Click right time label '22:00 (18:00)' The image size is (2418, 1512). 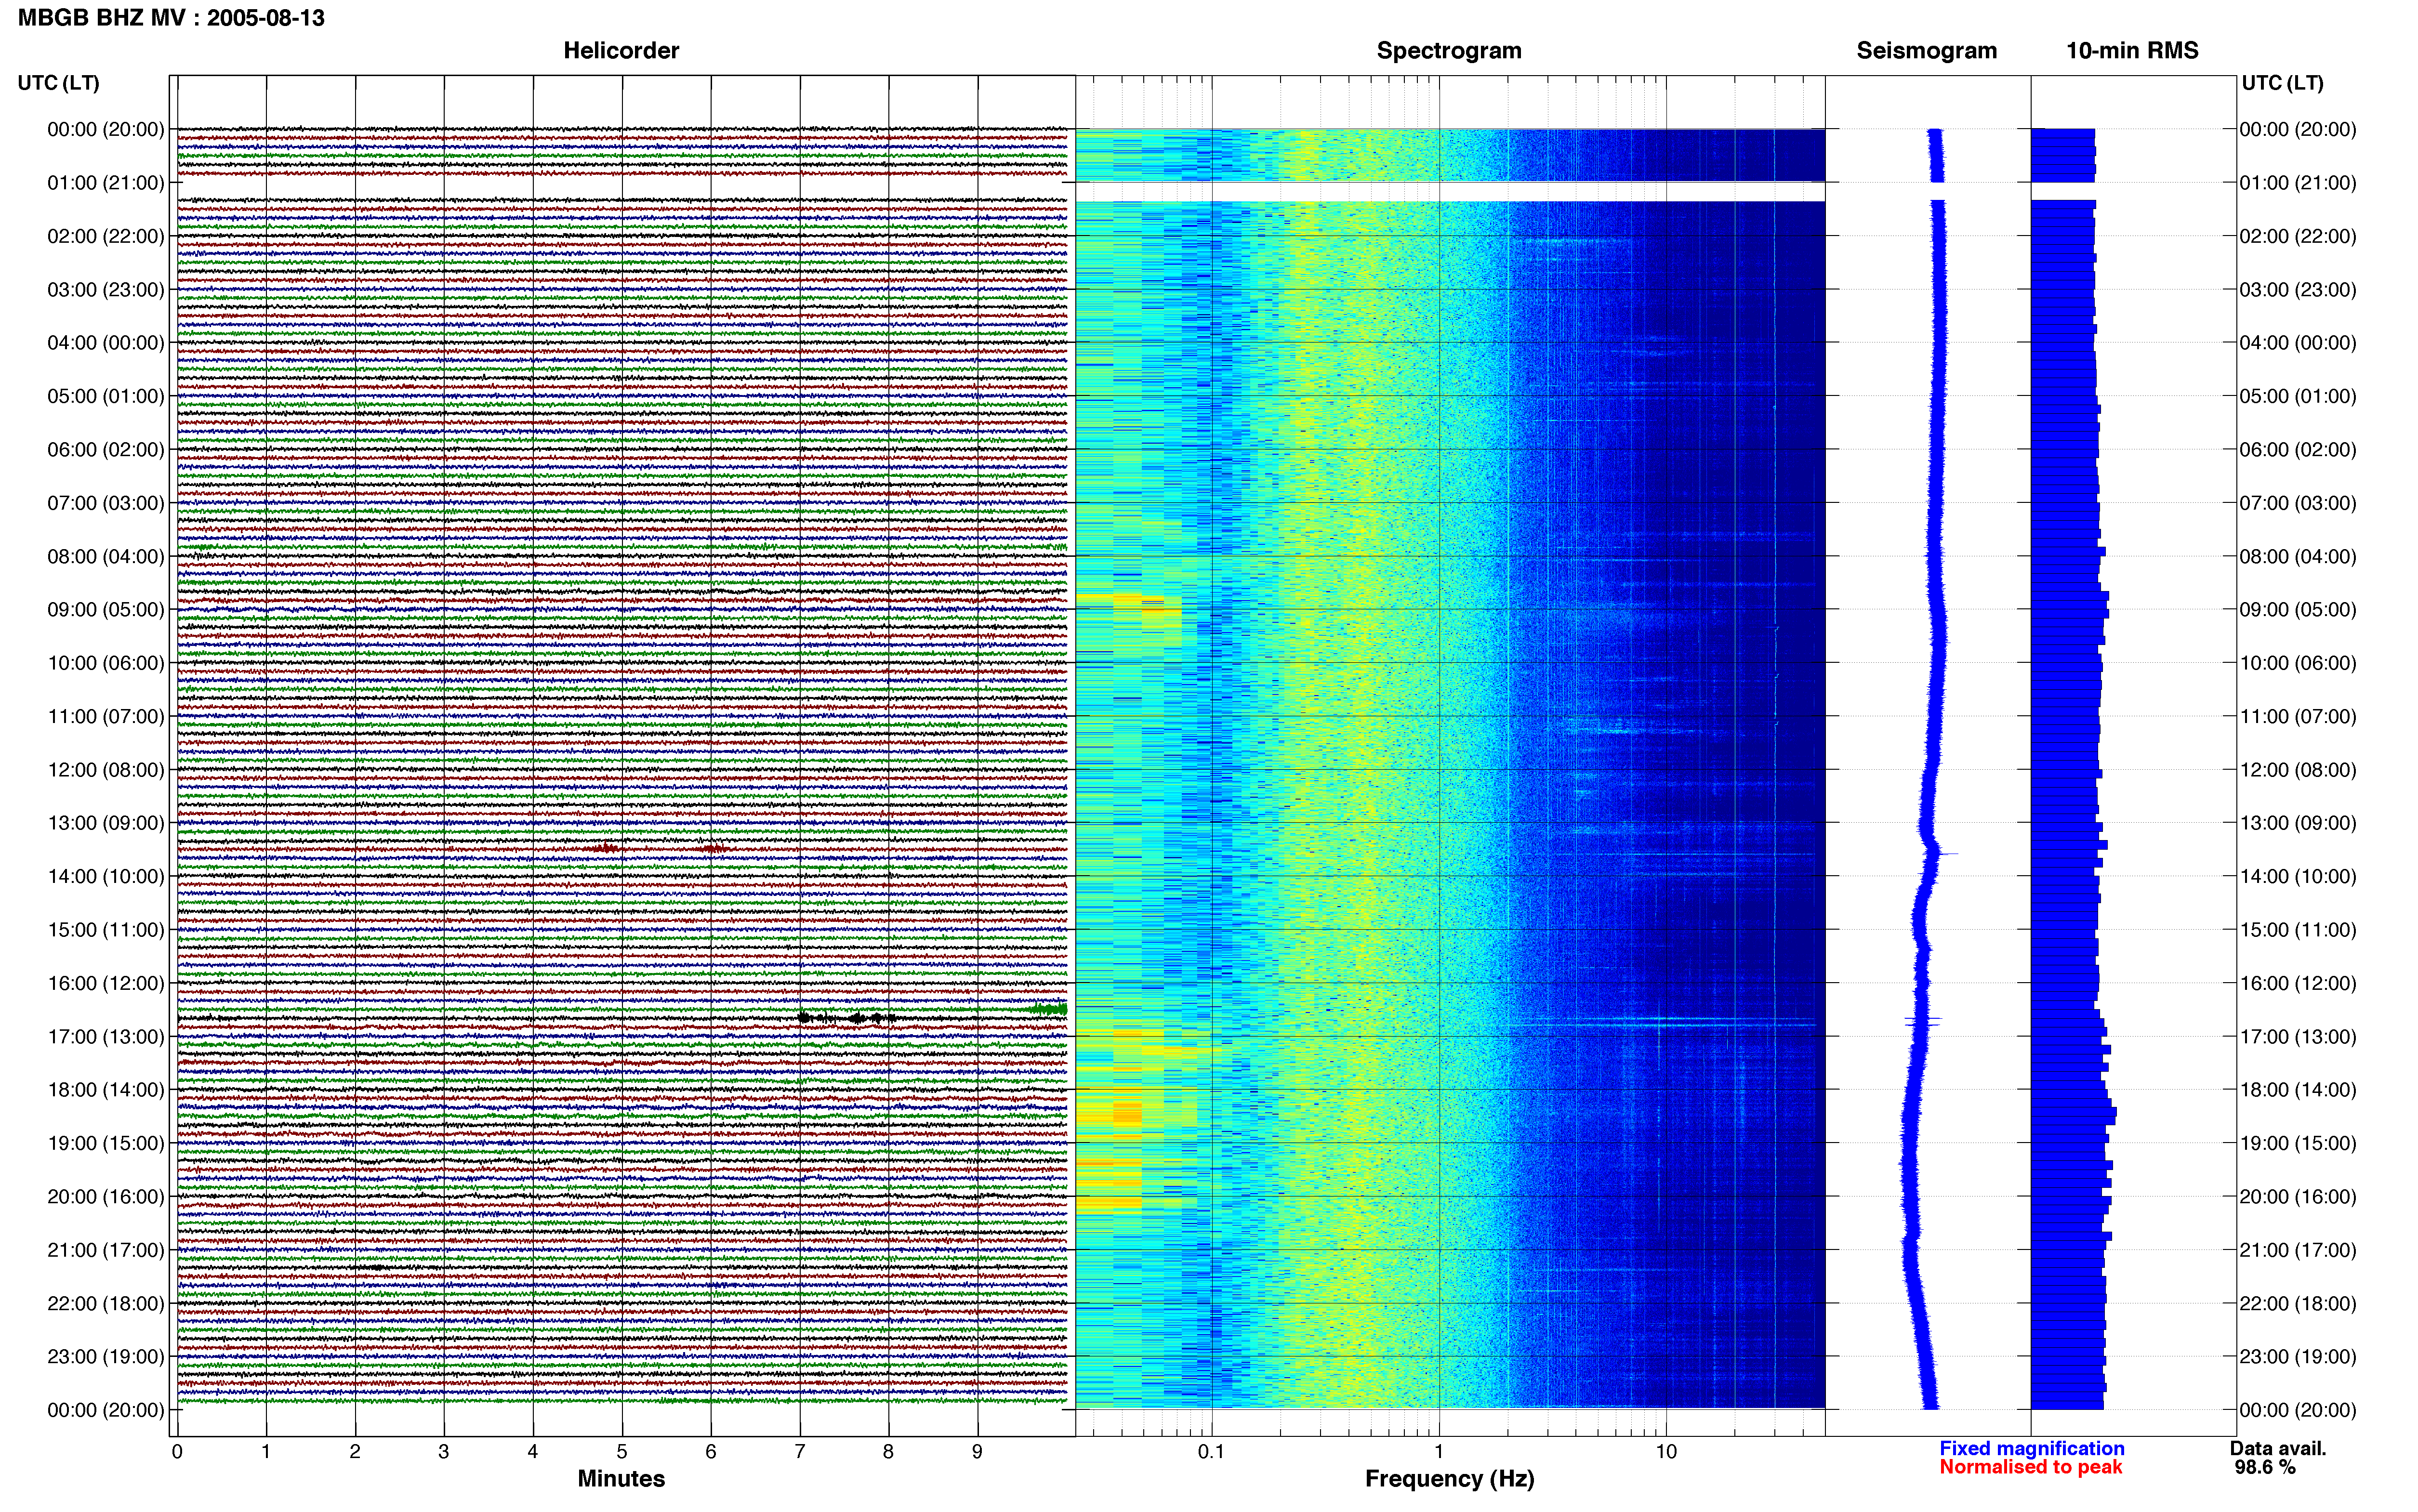[x=2298, y=1304]
